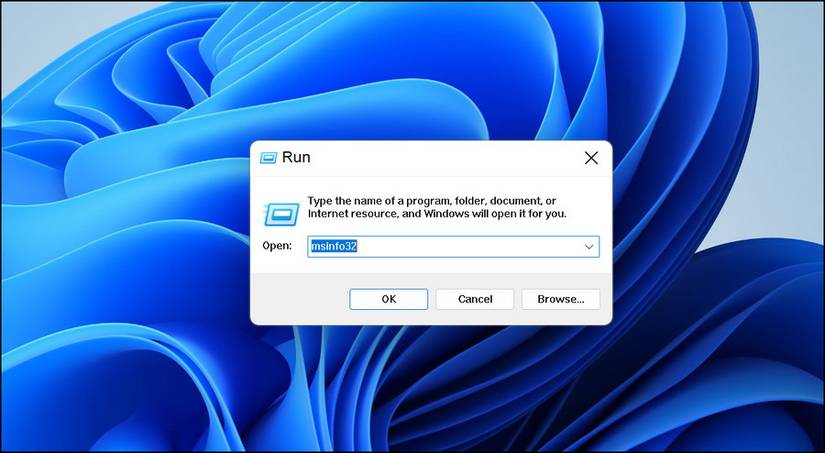Viewport: 825px width, 453px height.
Task: Click OK to run msinfo32
Action: (388, 299)
